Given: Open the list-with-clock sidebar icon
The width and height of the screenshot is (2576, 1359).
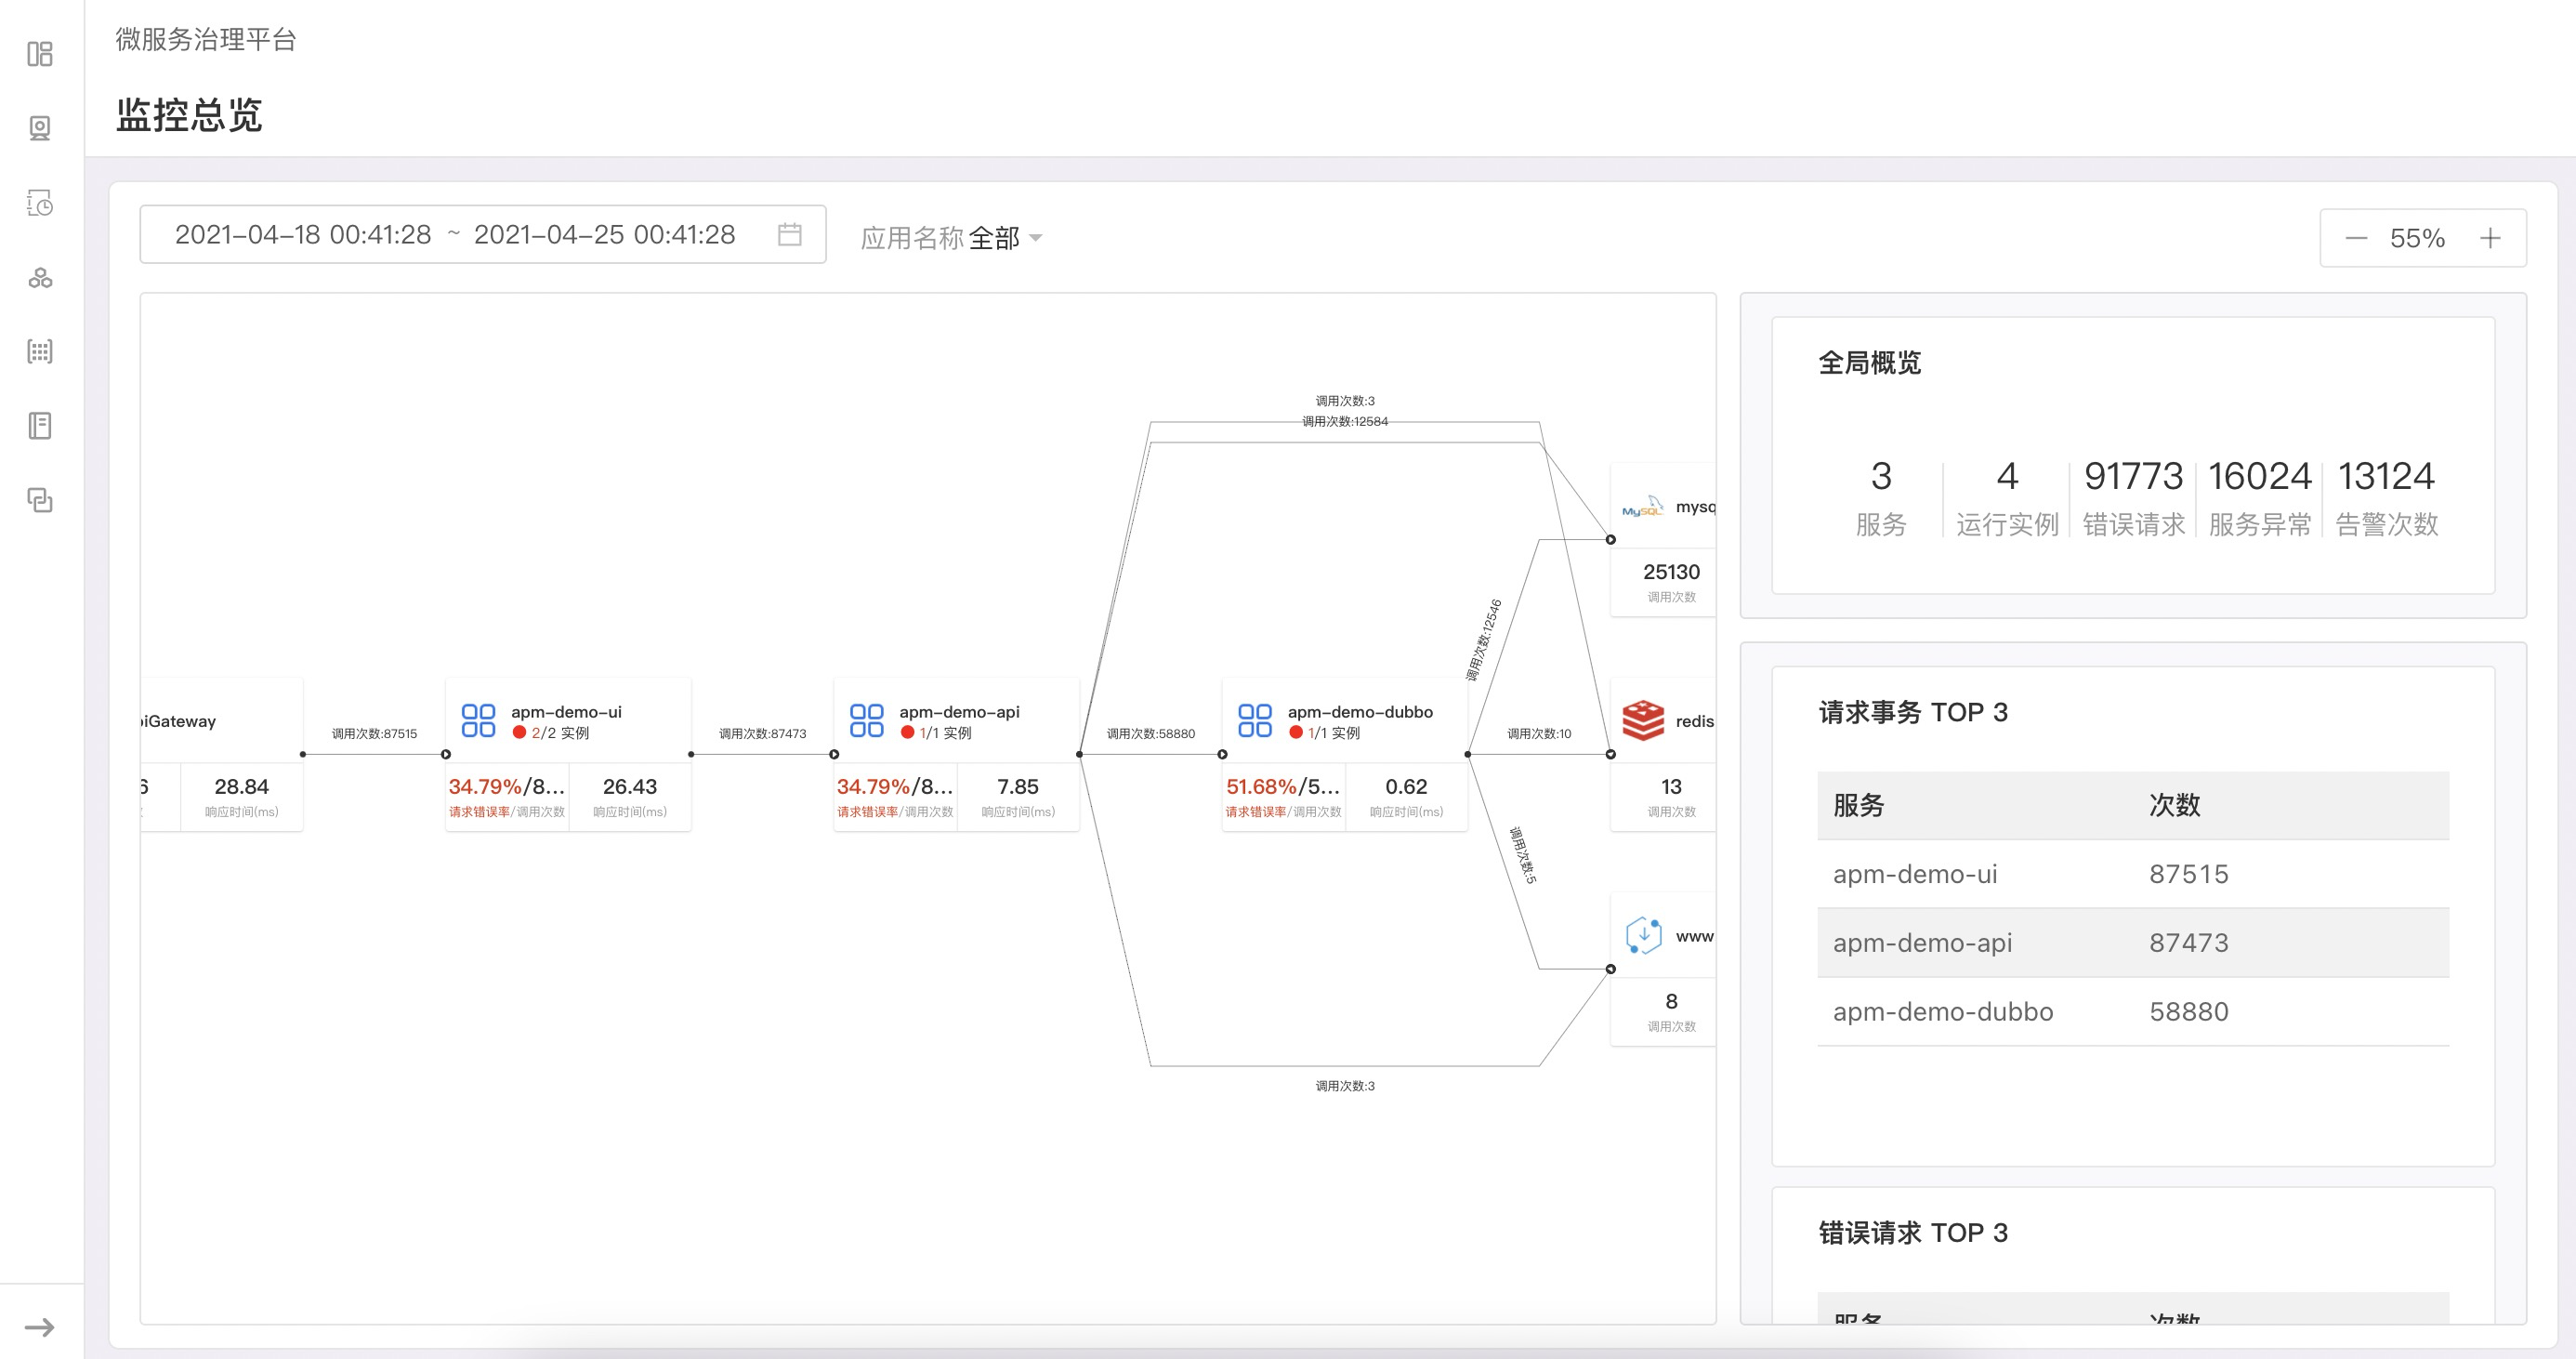Looking at the screenshot, I should (40, 203).
